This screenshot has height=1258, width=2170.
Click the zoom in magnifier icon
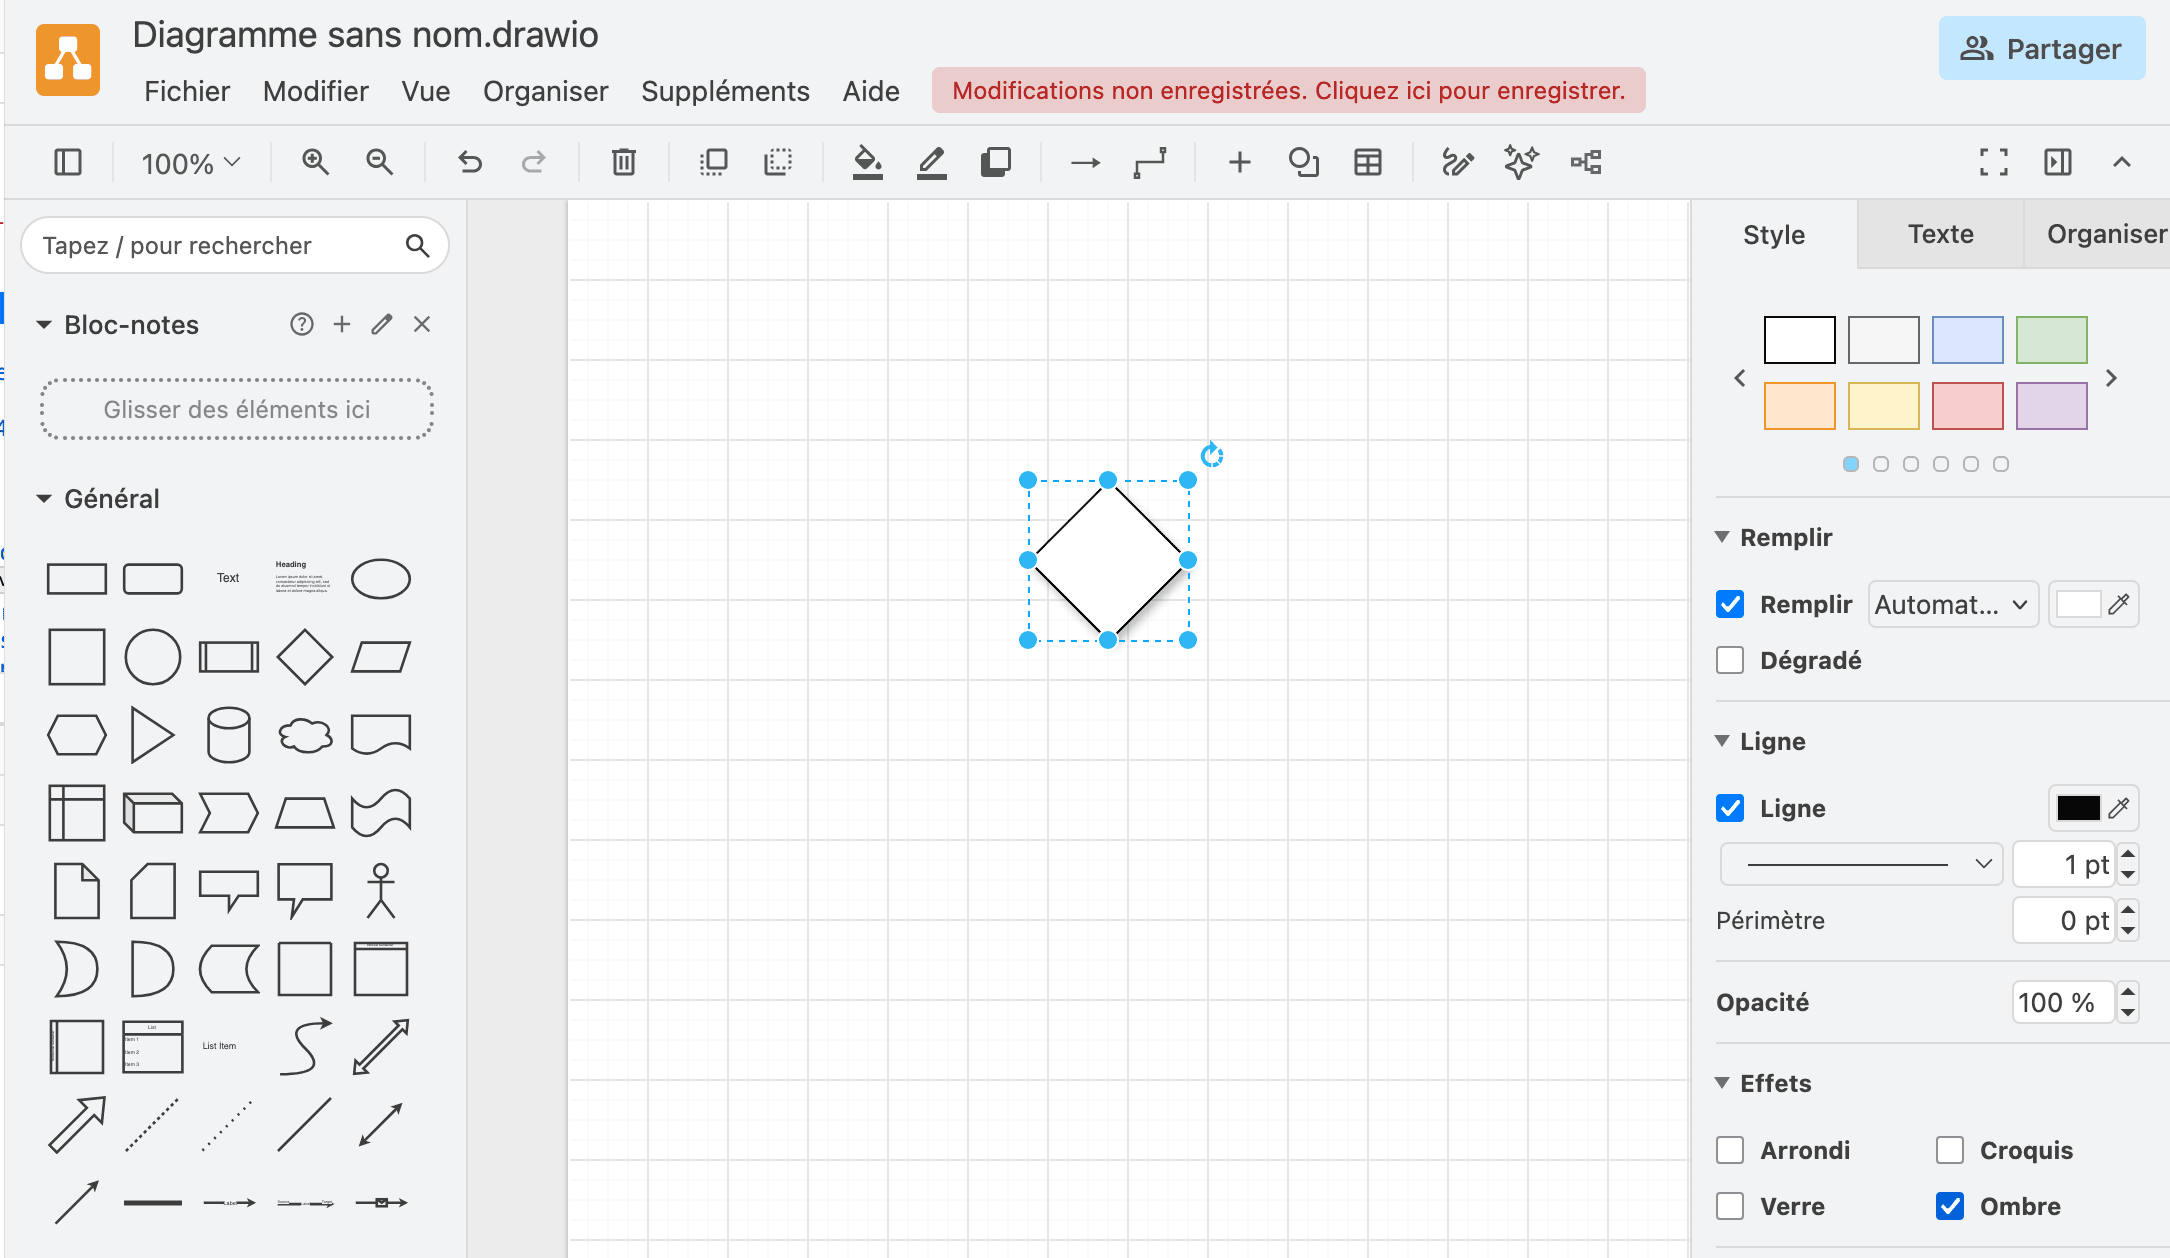[315, 162]
